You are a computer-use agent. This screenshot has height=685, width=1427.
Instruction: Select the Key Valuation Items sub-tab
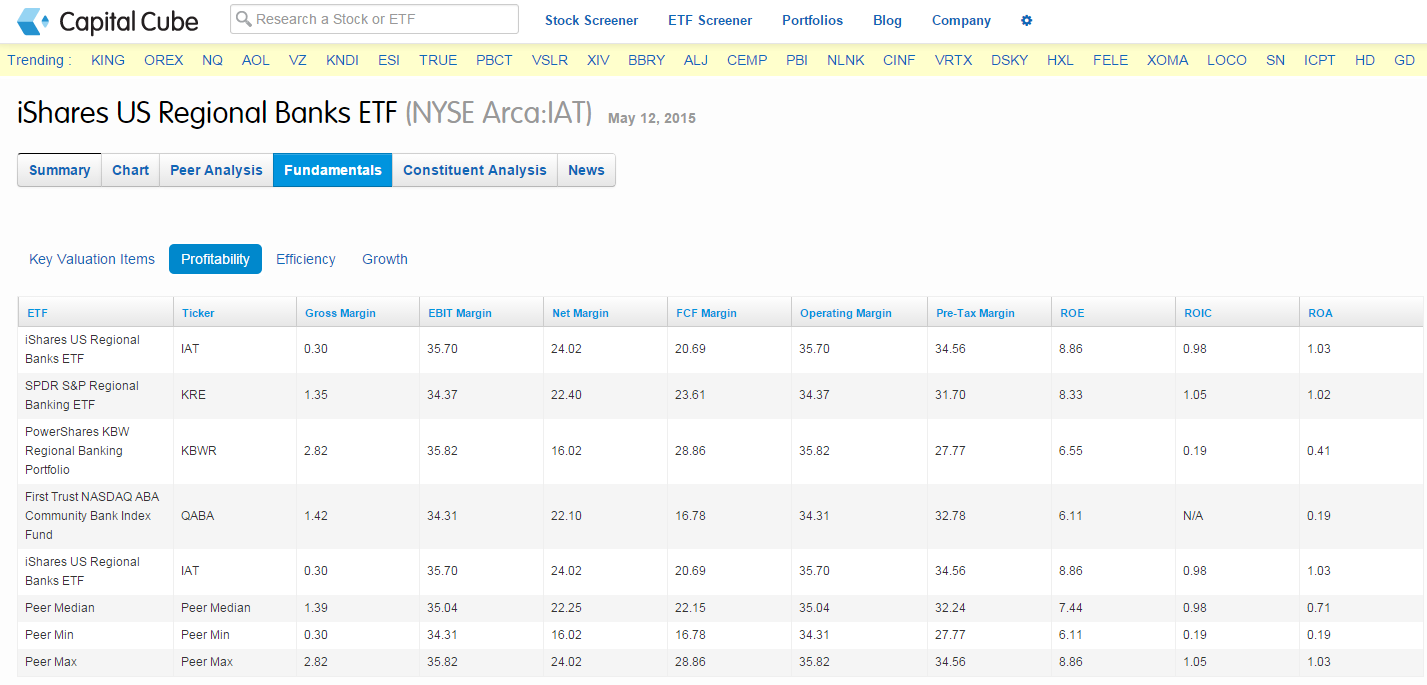pyautogui.click(x=92, y=259)
